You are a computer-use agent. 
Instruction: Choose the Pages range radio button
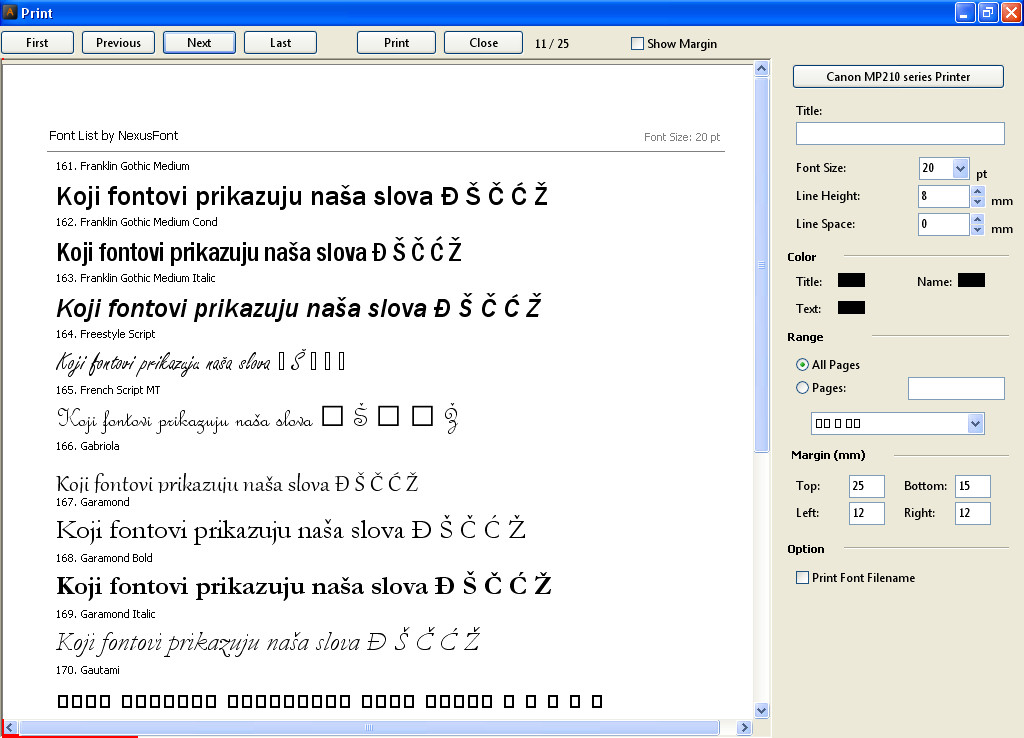click(802, 388)
